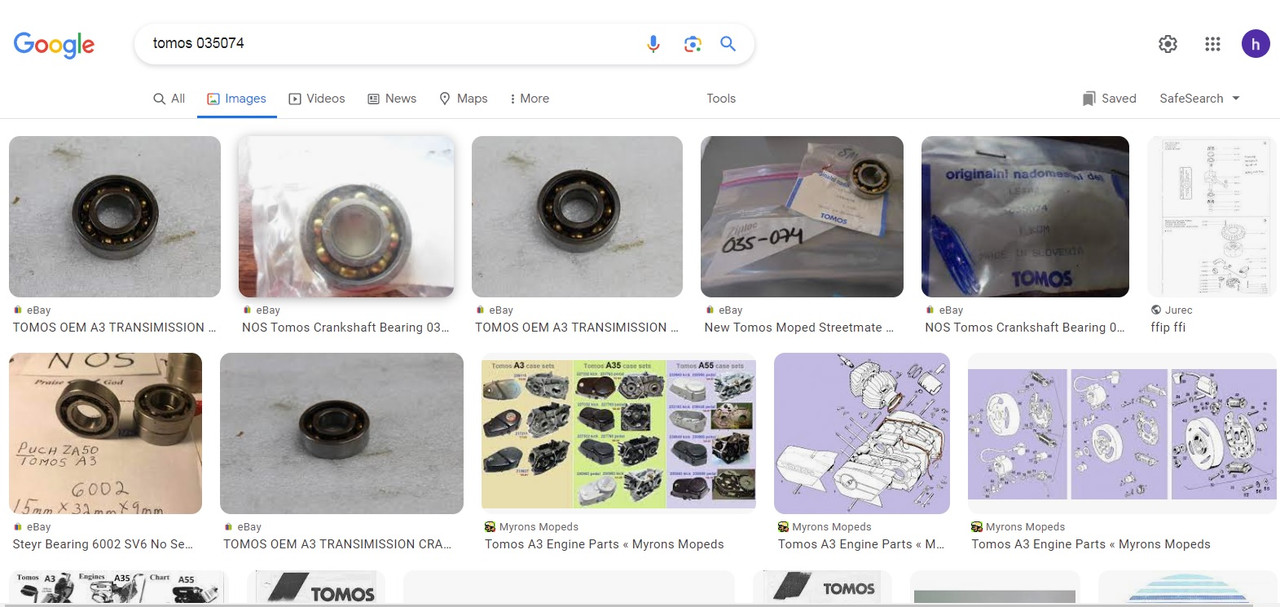1280x607 pixels.
Task: Open highlighted NOS Tomos Crankshaft Bearing thumbnail
Action: click(346, 217)
